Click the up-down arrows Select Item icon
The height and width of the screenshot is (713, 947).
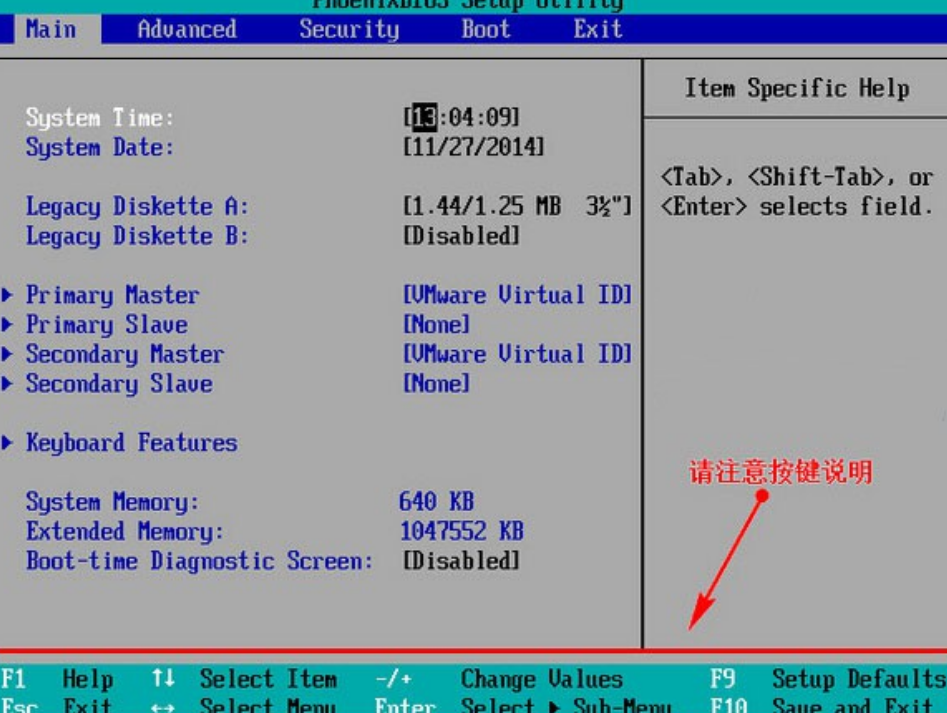(163, 680)
